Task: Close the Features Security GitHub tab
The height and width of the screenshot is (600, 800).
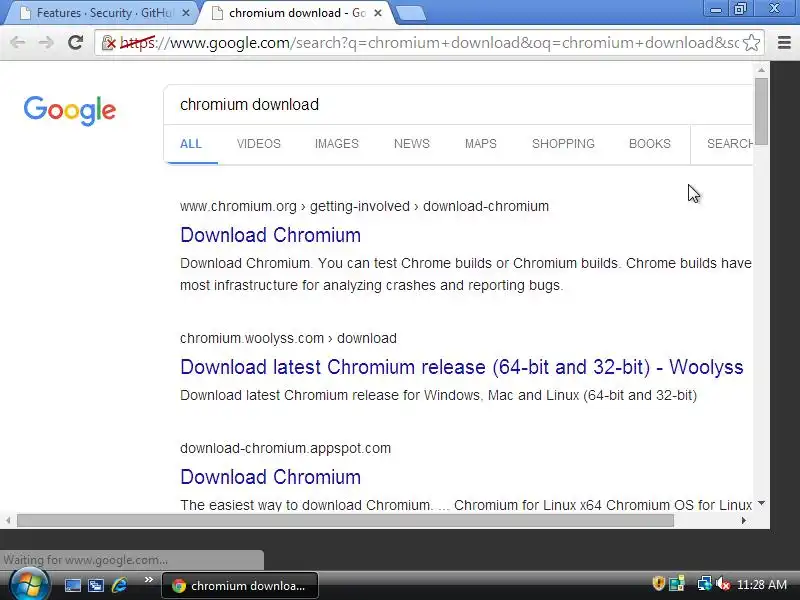Action: tap(186, 13)
